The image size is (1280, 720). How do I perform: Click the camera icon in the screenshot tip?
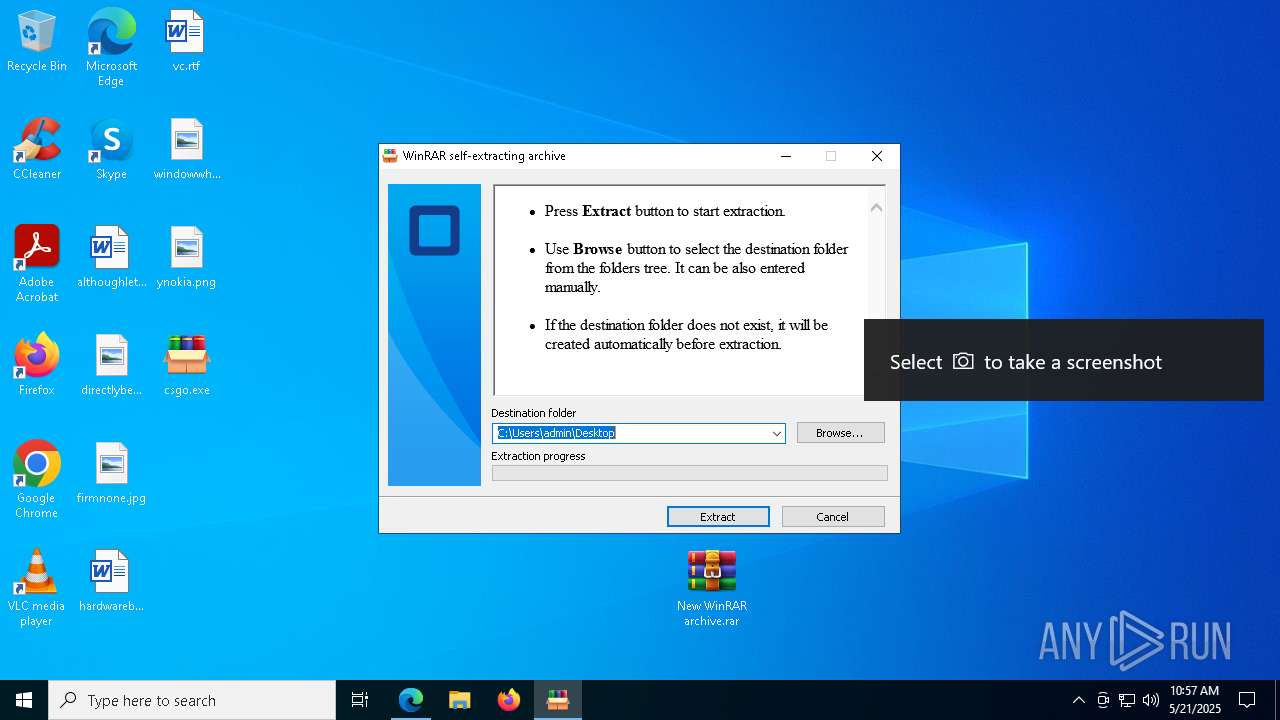(x=963, y=361)
